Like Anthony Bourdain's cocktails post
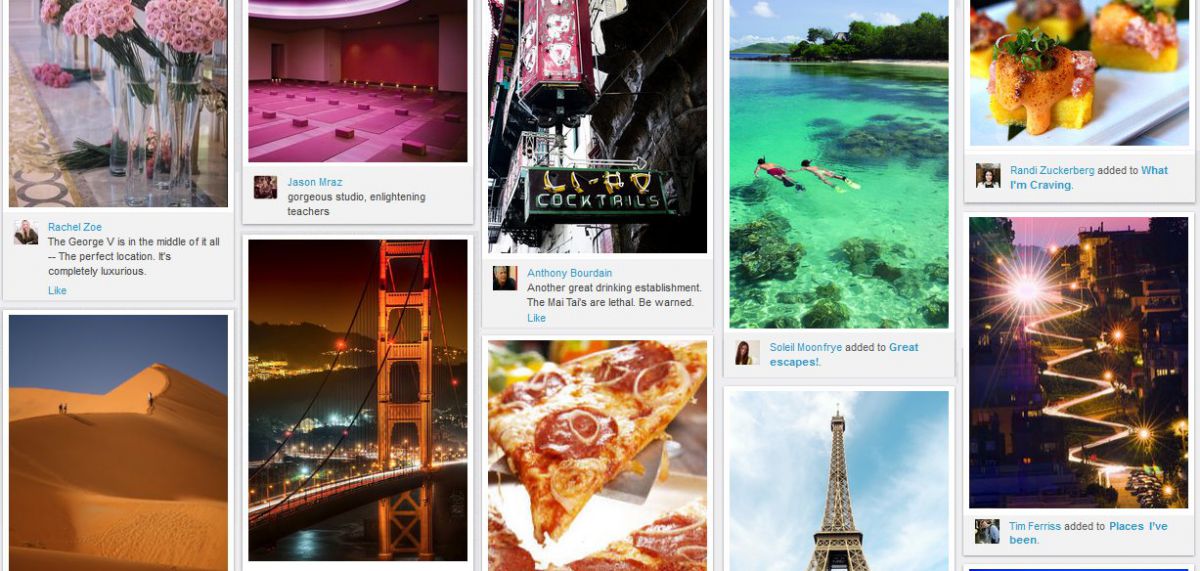This screenshot has height=571, width=1200. (x=536, y=318)
